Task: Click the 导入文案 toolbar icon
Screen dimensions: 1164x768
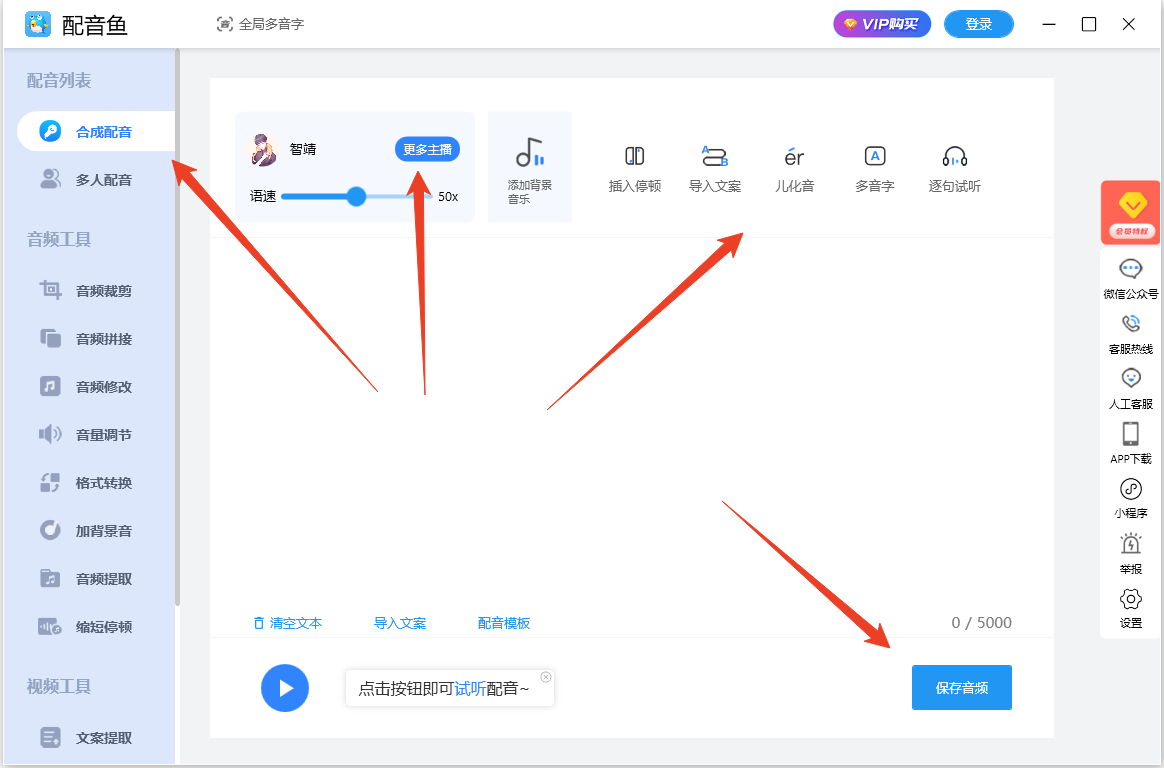Action: point(715,157)
